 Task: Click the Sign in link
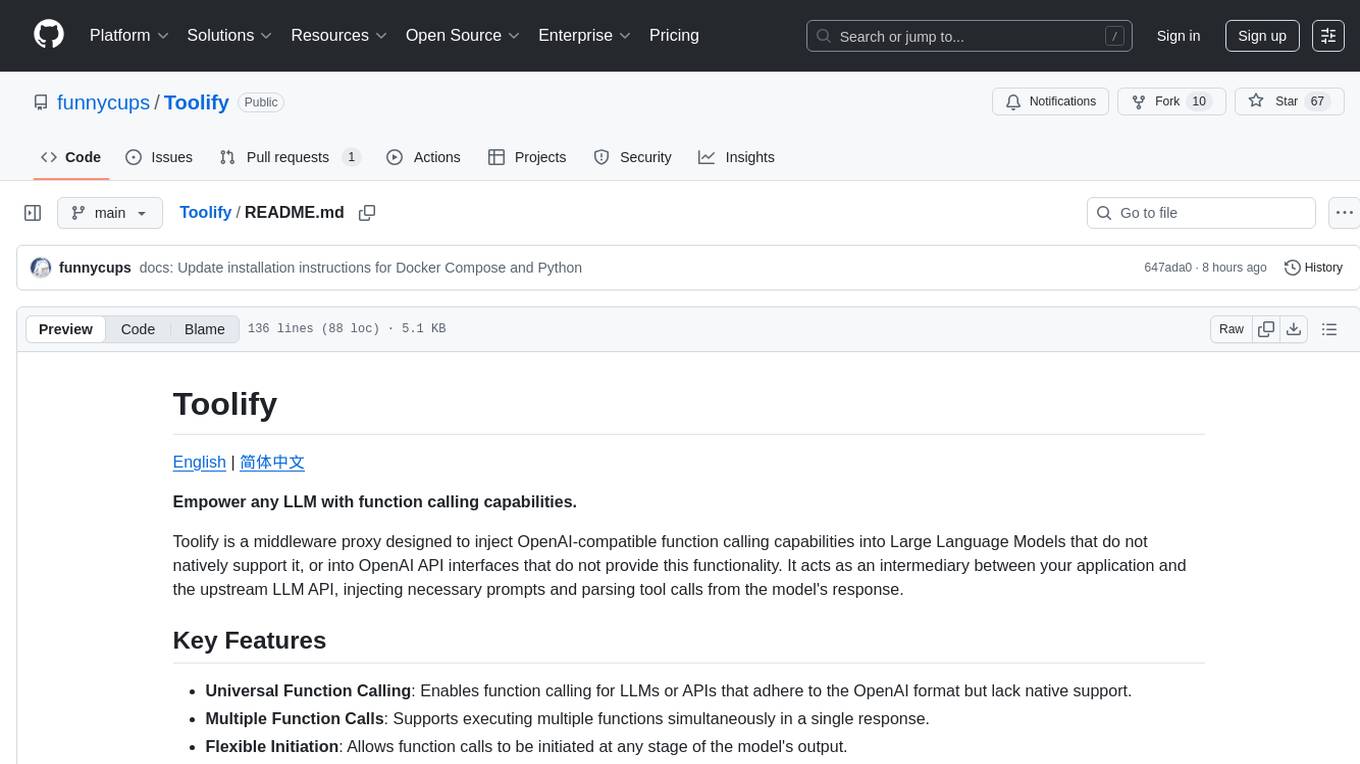click(x=1178, y=36)
